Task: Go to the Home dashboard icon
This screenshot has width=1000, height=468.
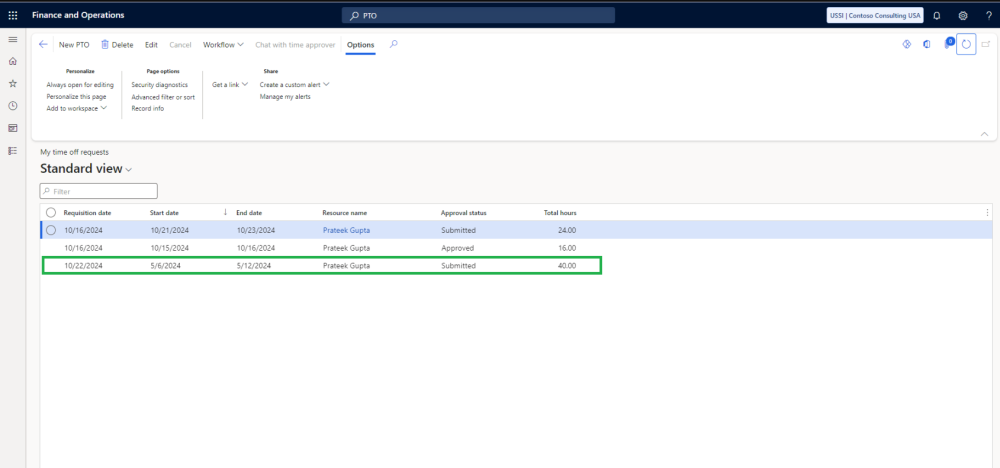Action: tap(13, 61)
